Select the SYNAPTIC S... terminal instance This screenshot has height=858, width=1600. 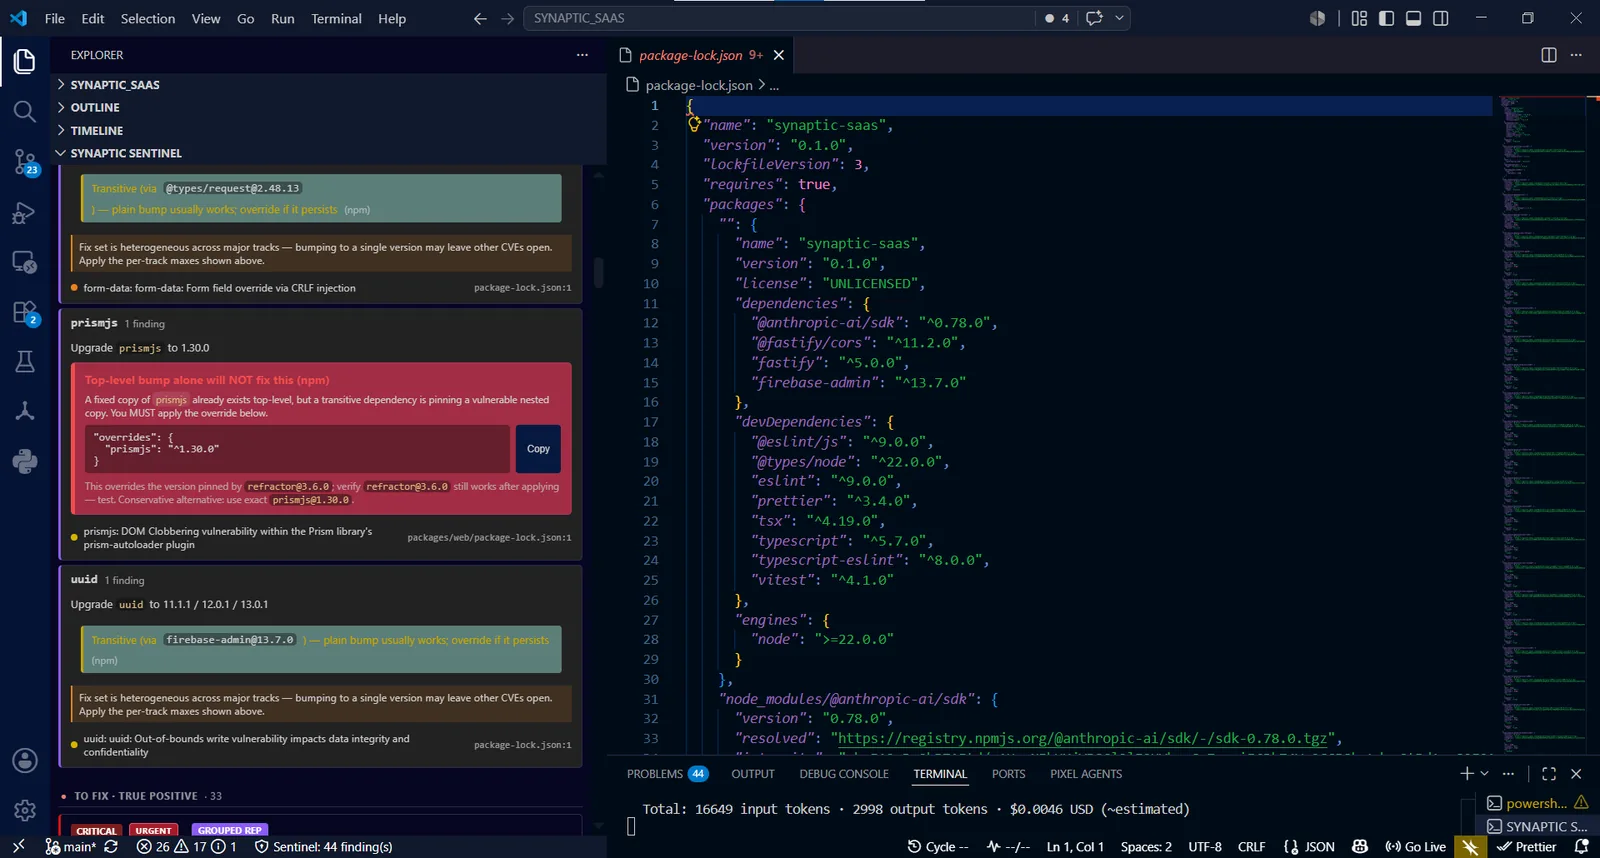(1537, 826)
